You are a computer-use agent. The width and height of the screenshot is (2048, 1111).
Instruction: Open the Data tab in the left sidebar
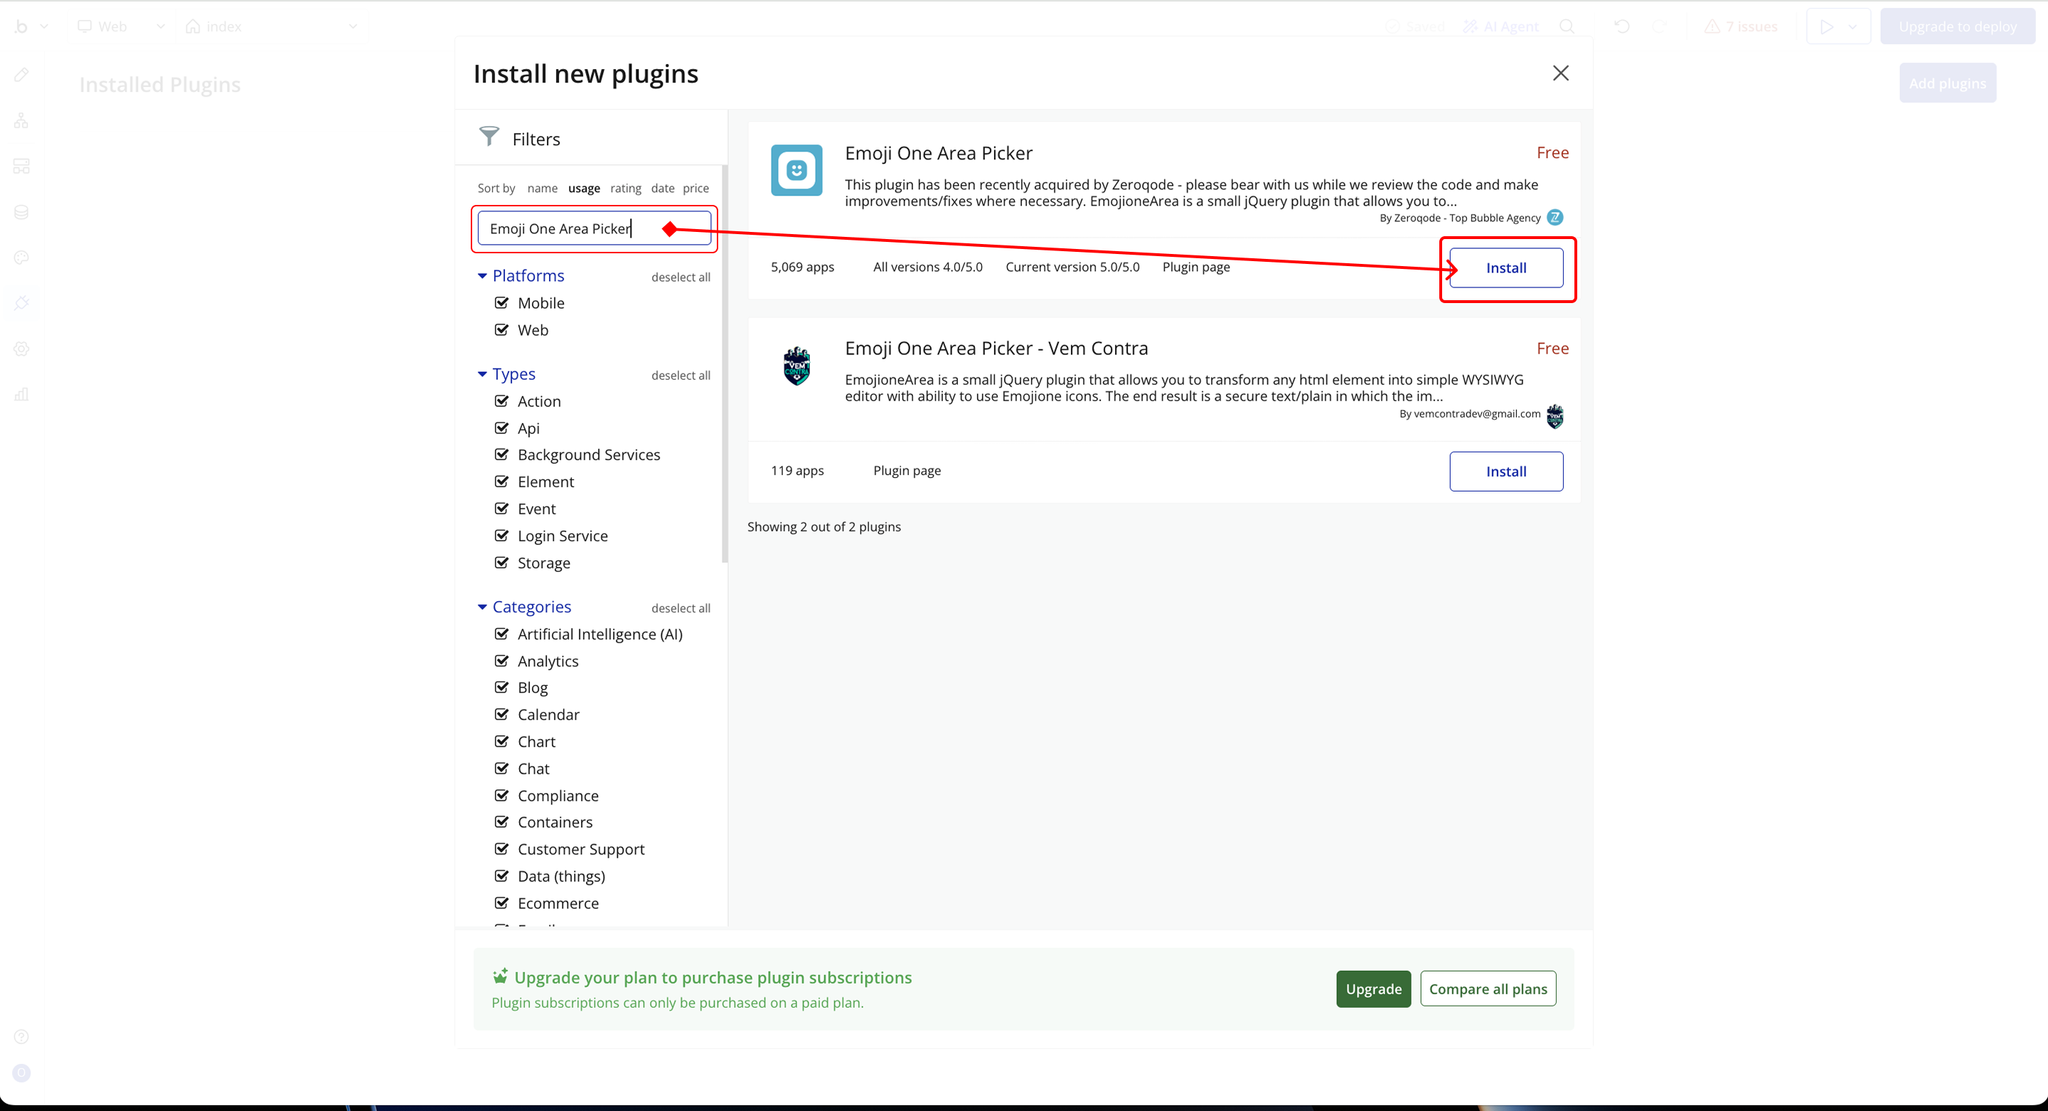coord(21,212)
